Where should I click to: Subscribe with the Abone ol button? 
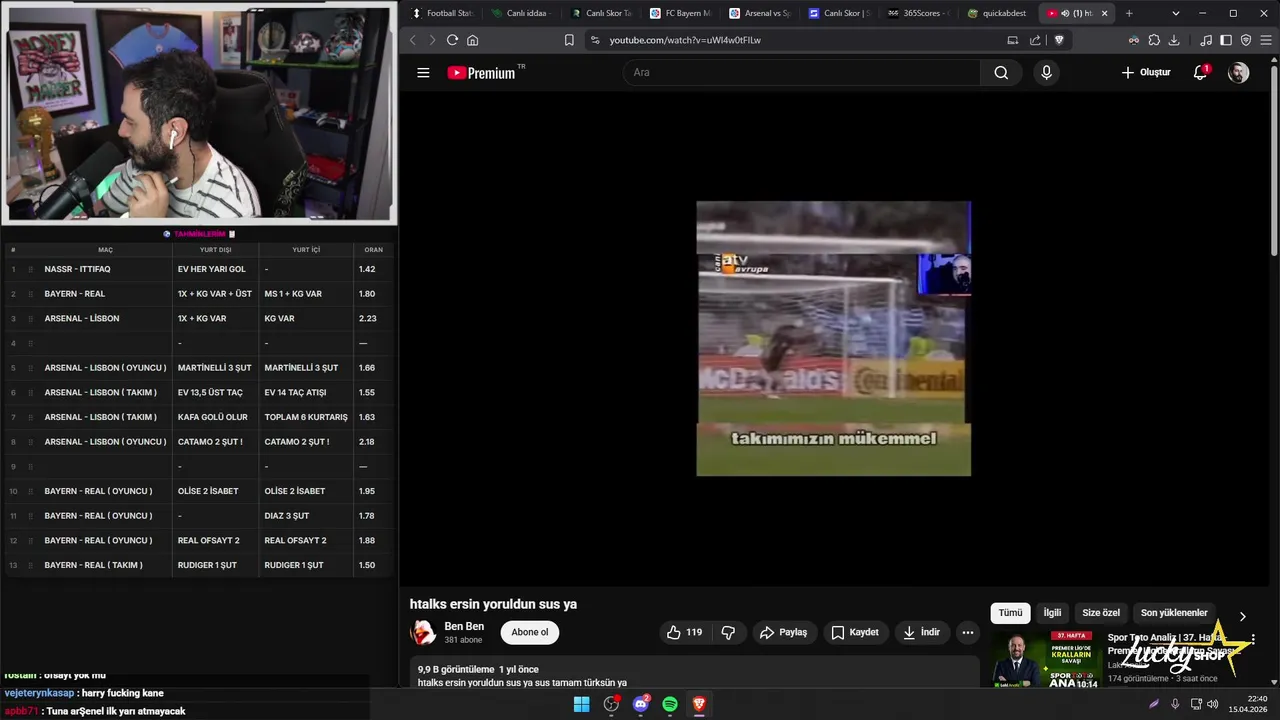(x=530, y=632)
